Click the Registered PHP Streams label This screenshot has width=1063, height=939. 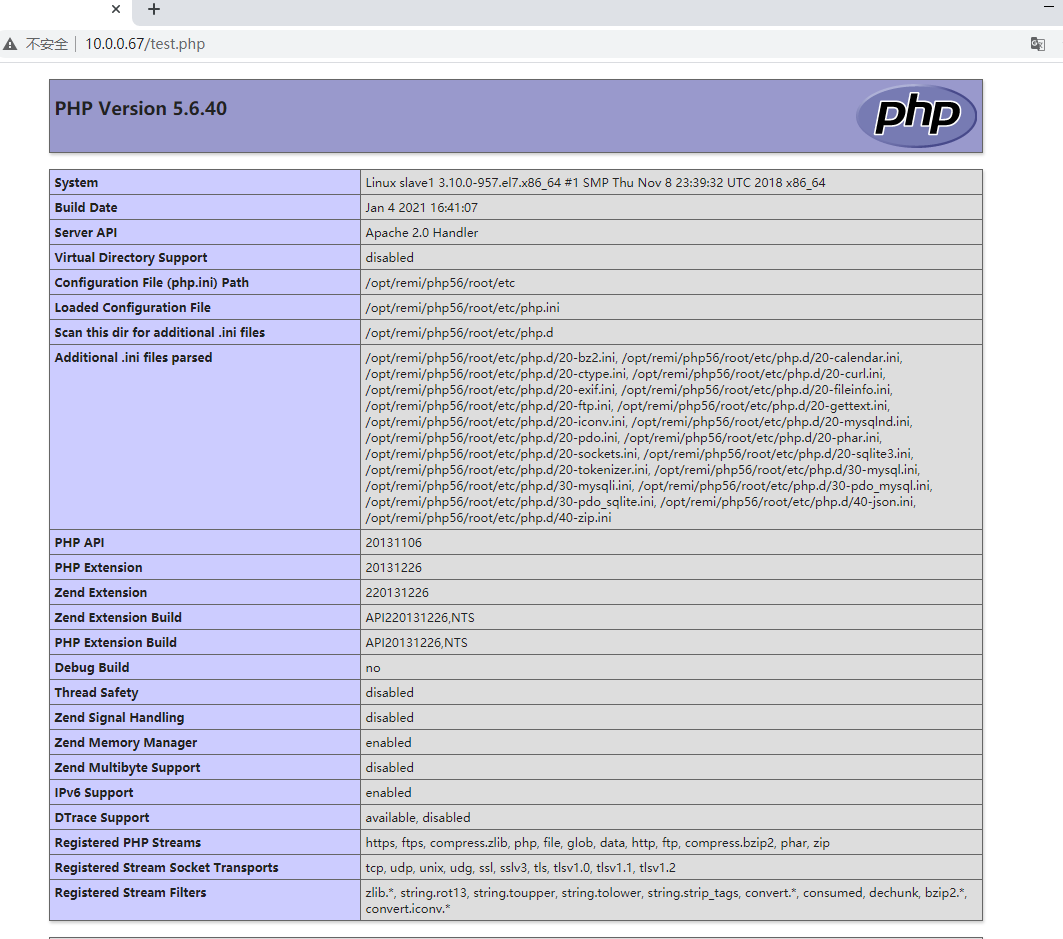click(127, 843)
